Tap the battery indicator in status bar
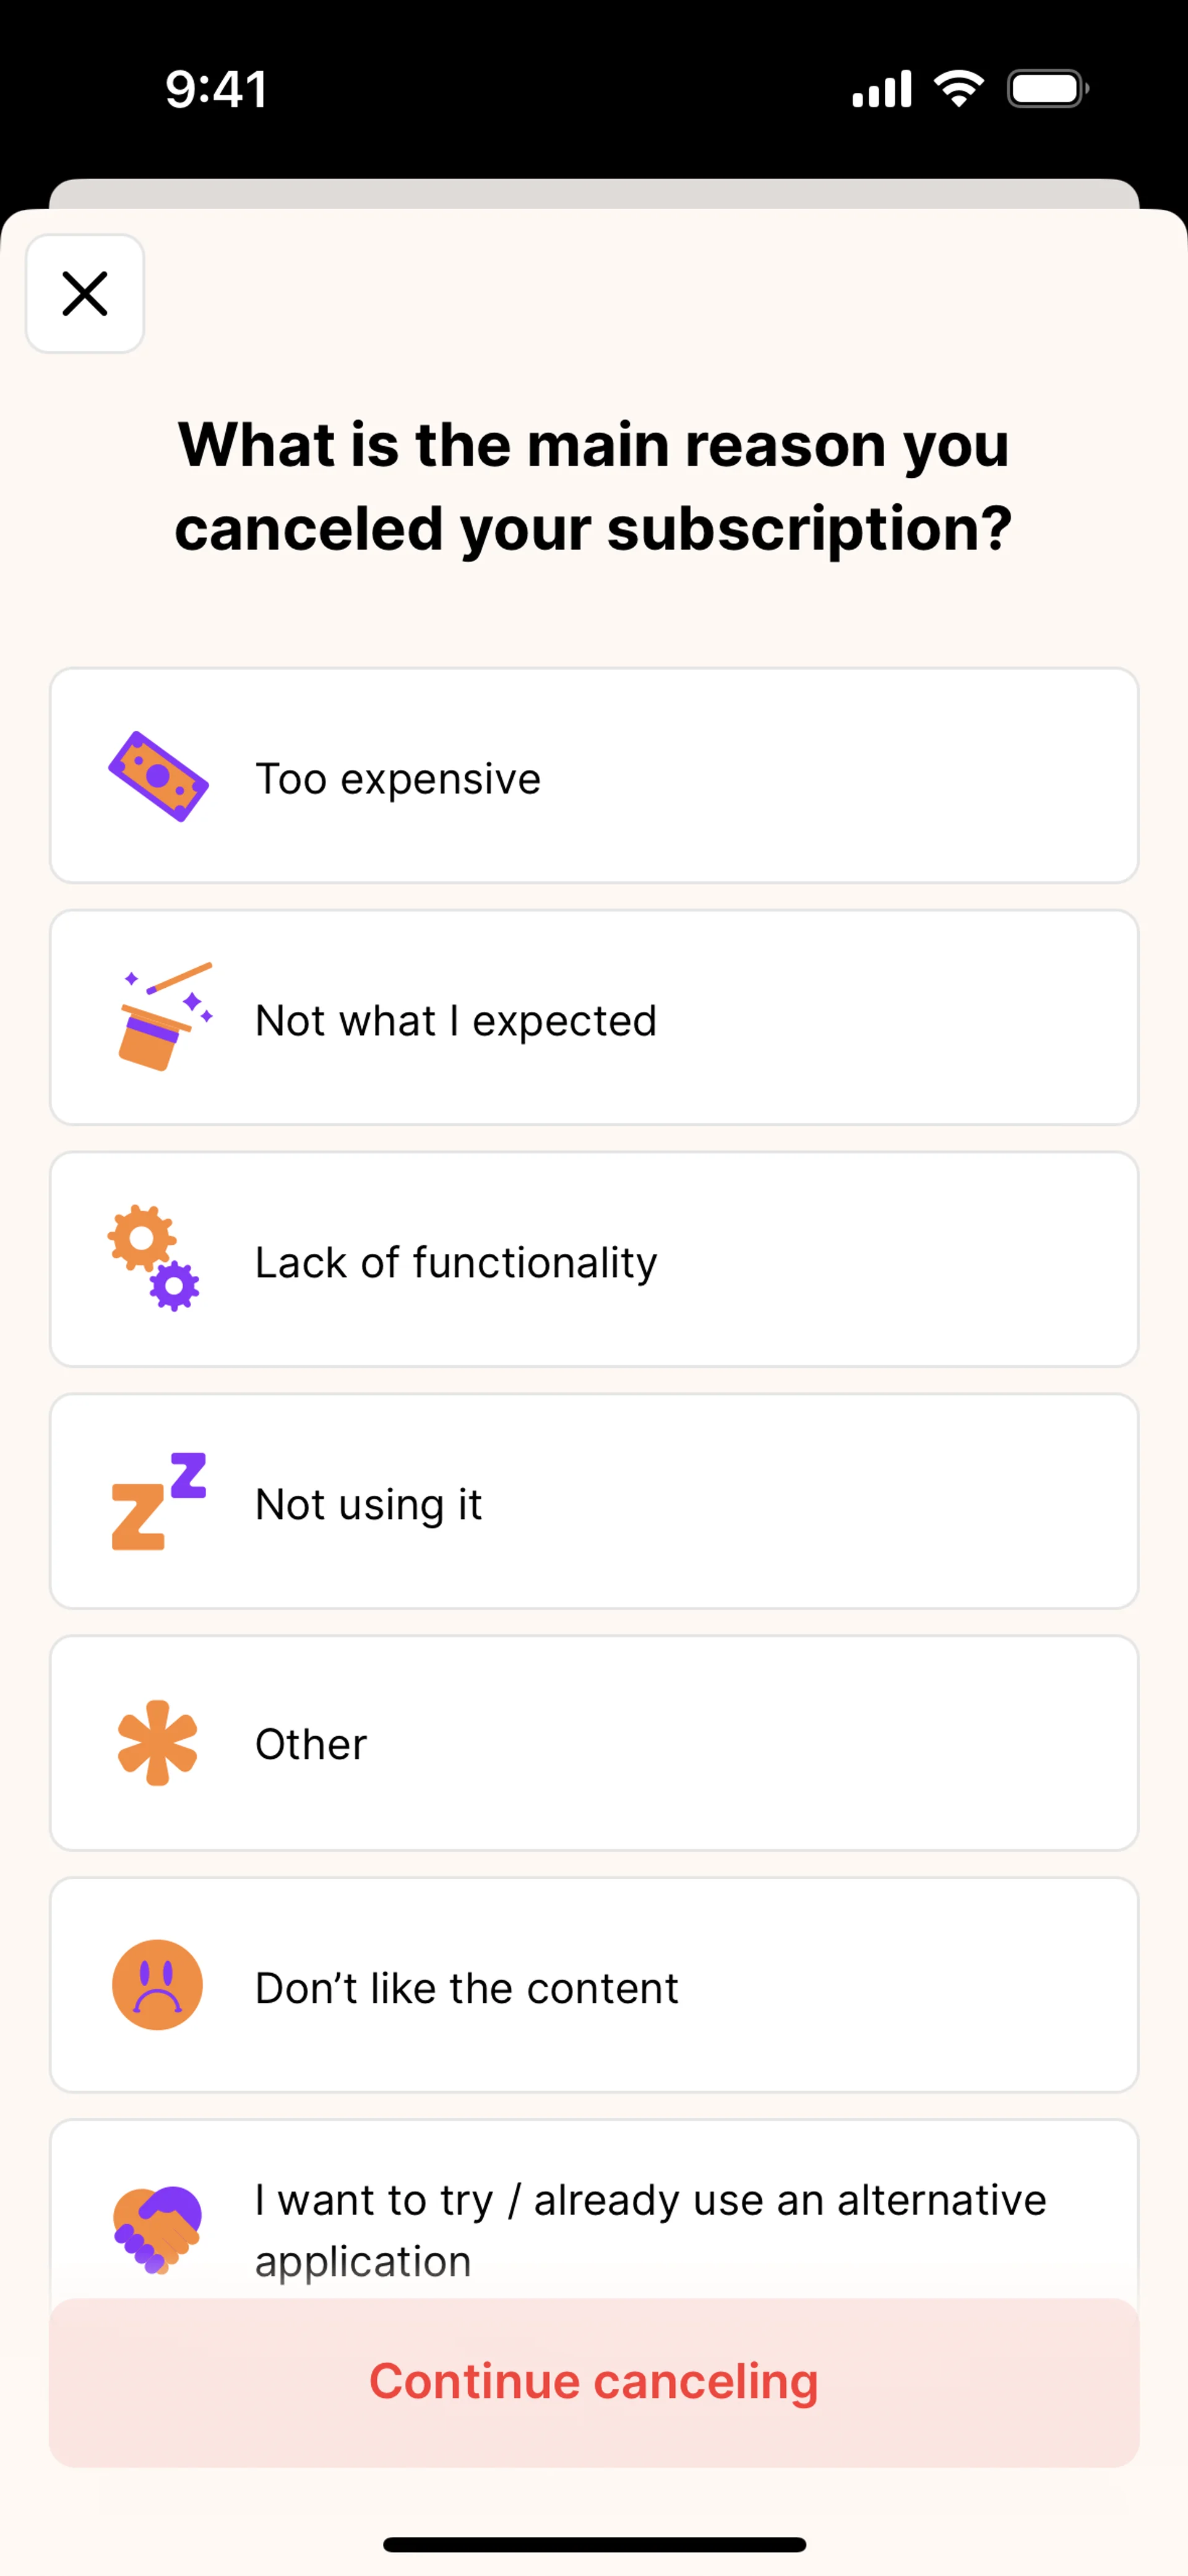Image resolution: width=1188 pixels, height=2576 pixels. [x=1047, y=89]
